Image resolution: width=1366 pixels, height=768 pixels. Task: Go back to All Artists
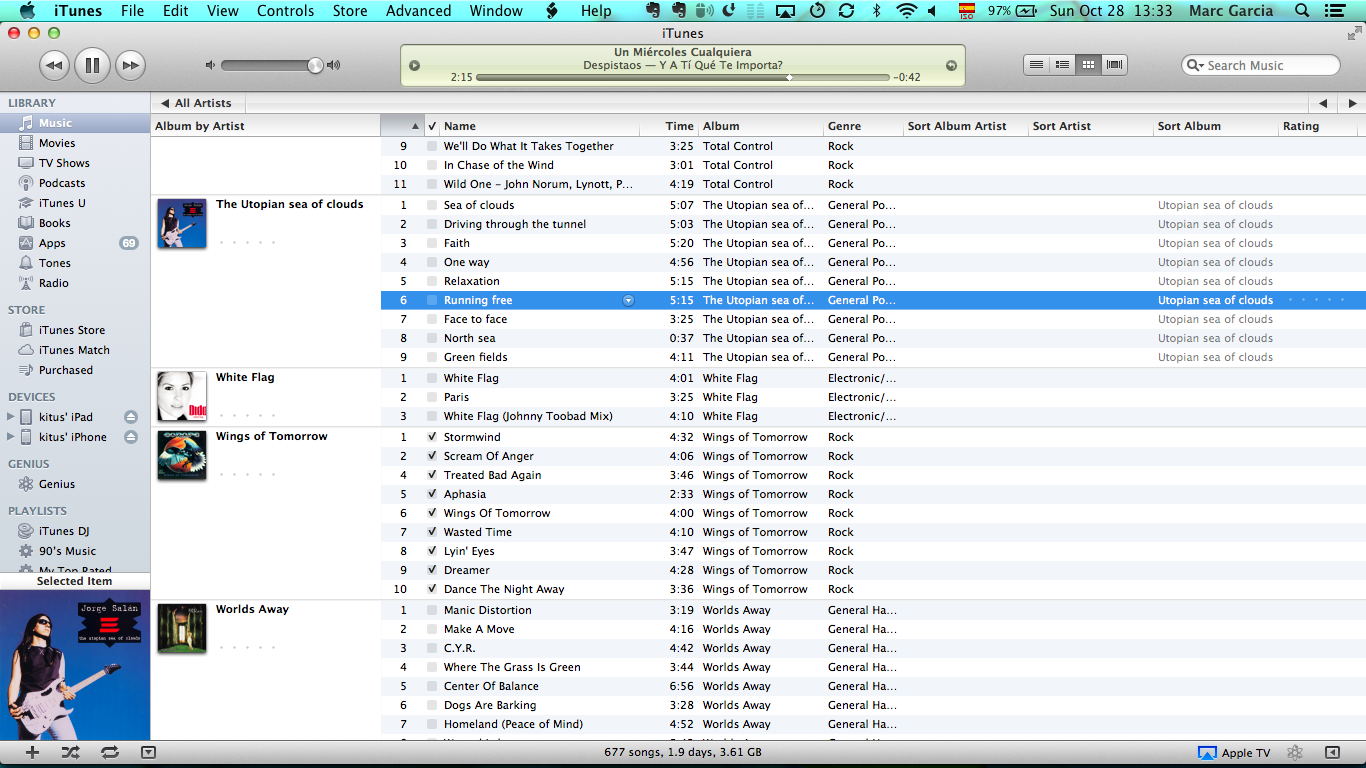coord(196,103)
